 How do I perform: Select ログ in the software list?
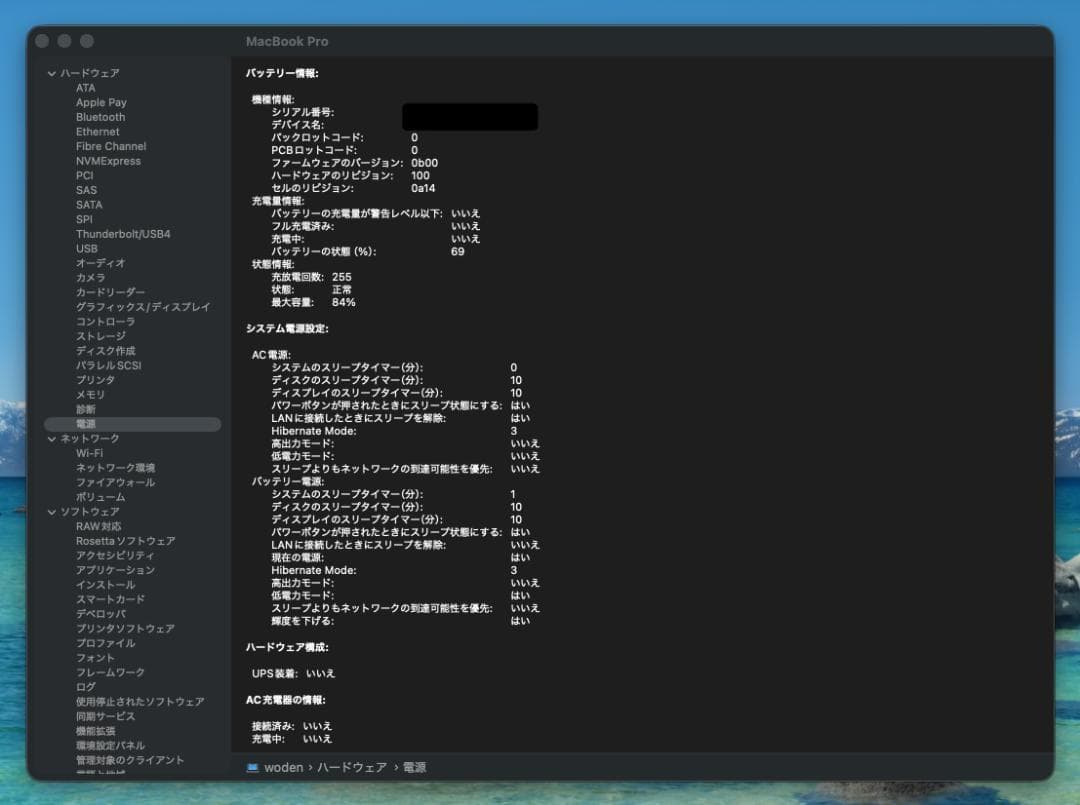coord(85,687)
